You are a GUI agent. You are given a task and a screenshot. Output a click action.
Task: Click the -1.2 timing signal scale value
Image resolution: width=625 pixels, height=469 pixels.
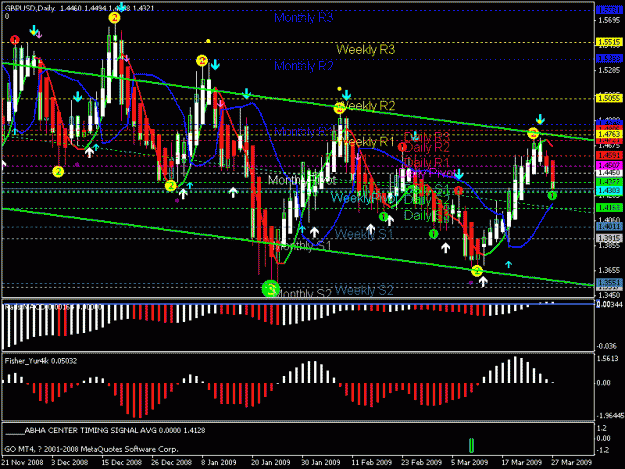pos(604,450)
